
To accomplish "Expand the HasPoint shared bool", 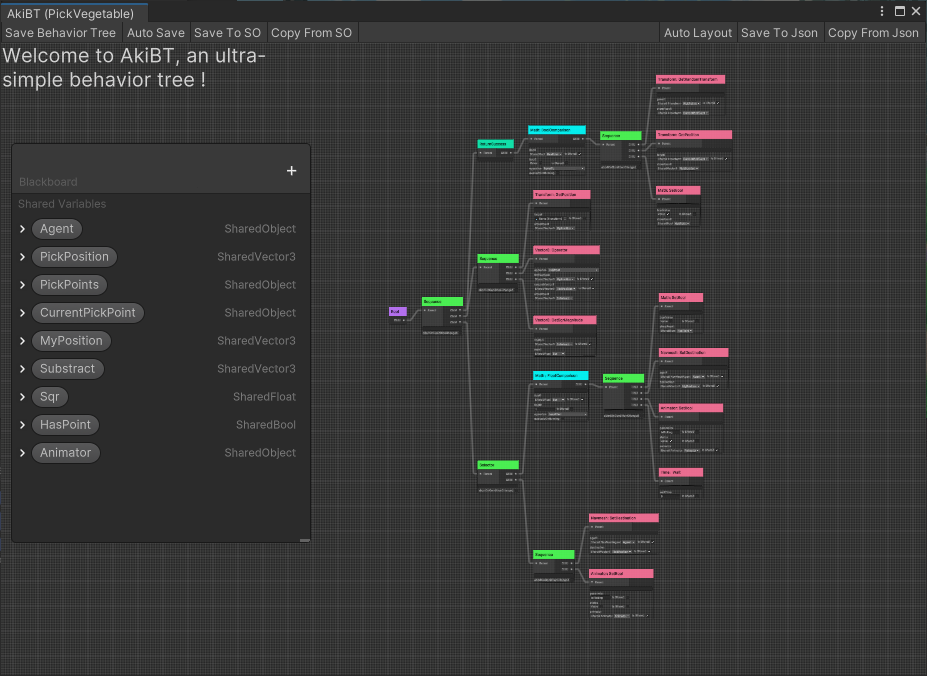I will pos(22,425).
